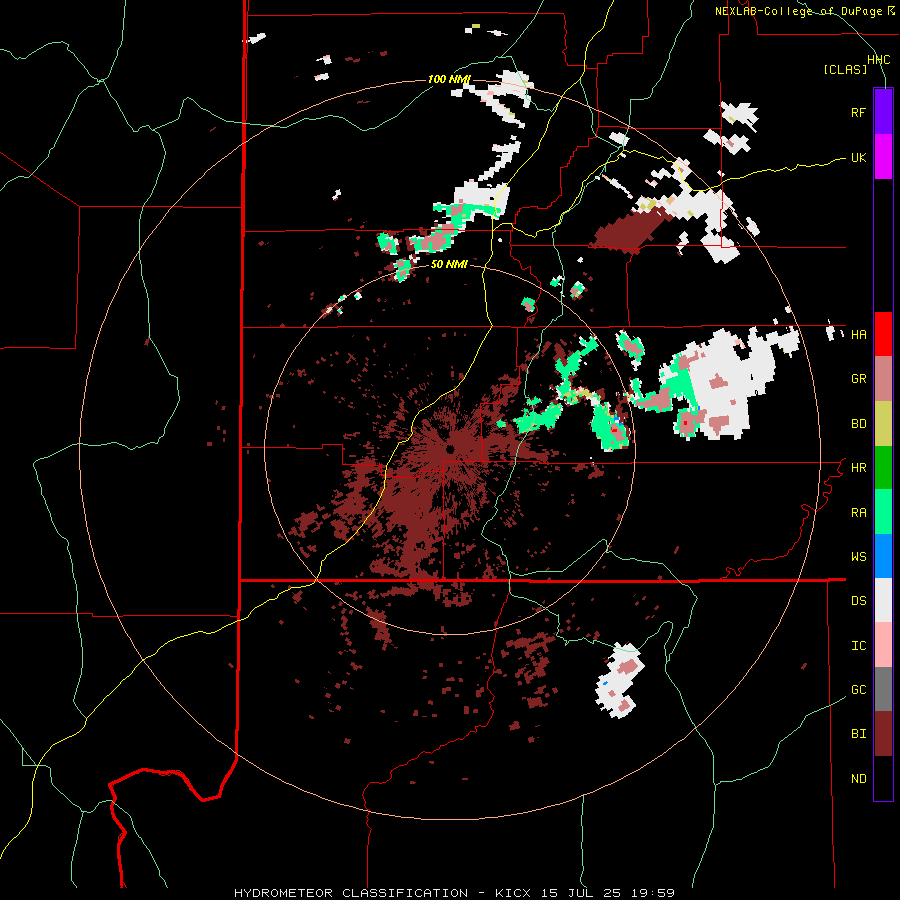Click the IC pink legend swatch
The height and width of the screenshot is (900, 900).
883,645
